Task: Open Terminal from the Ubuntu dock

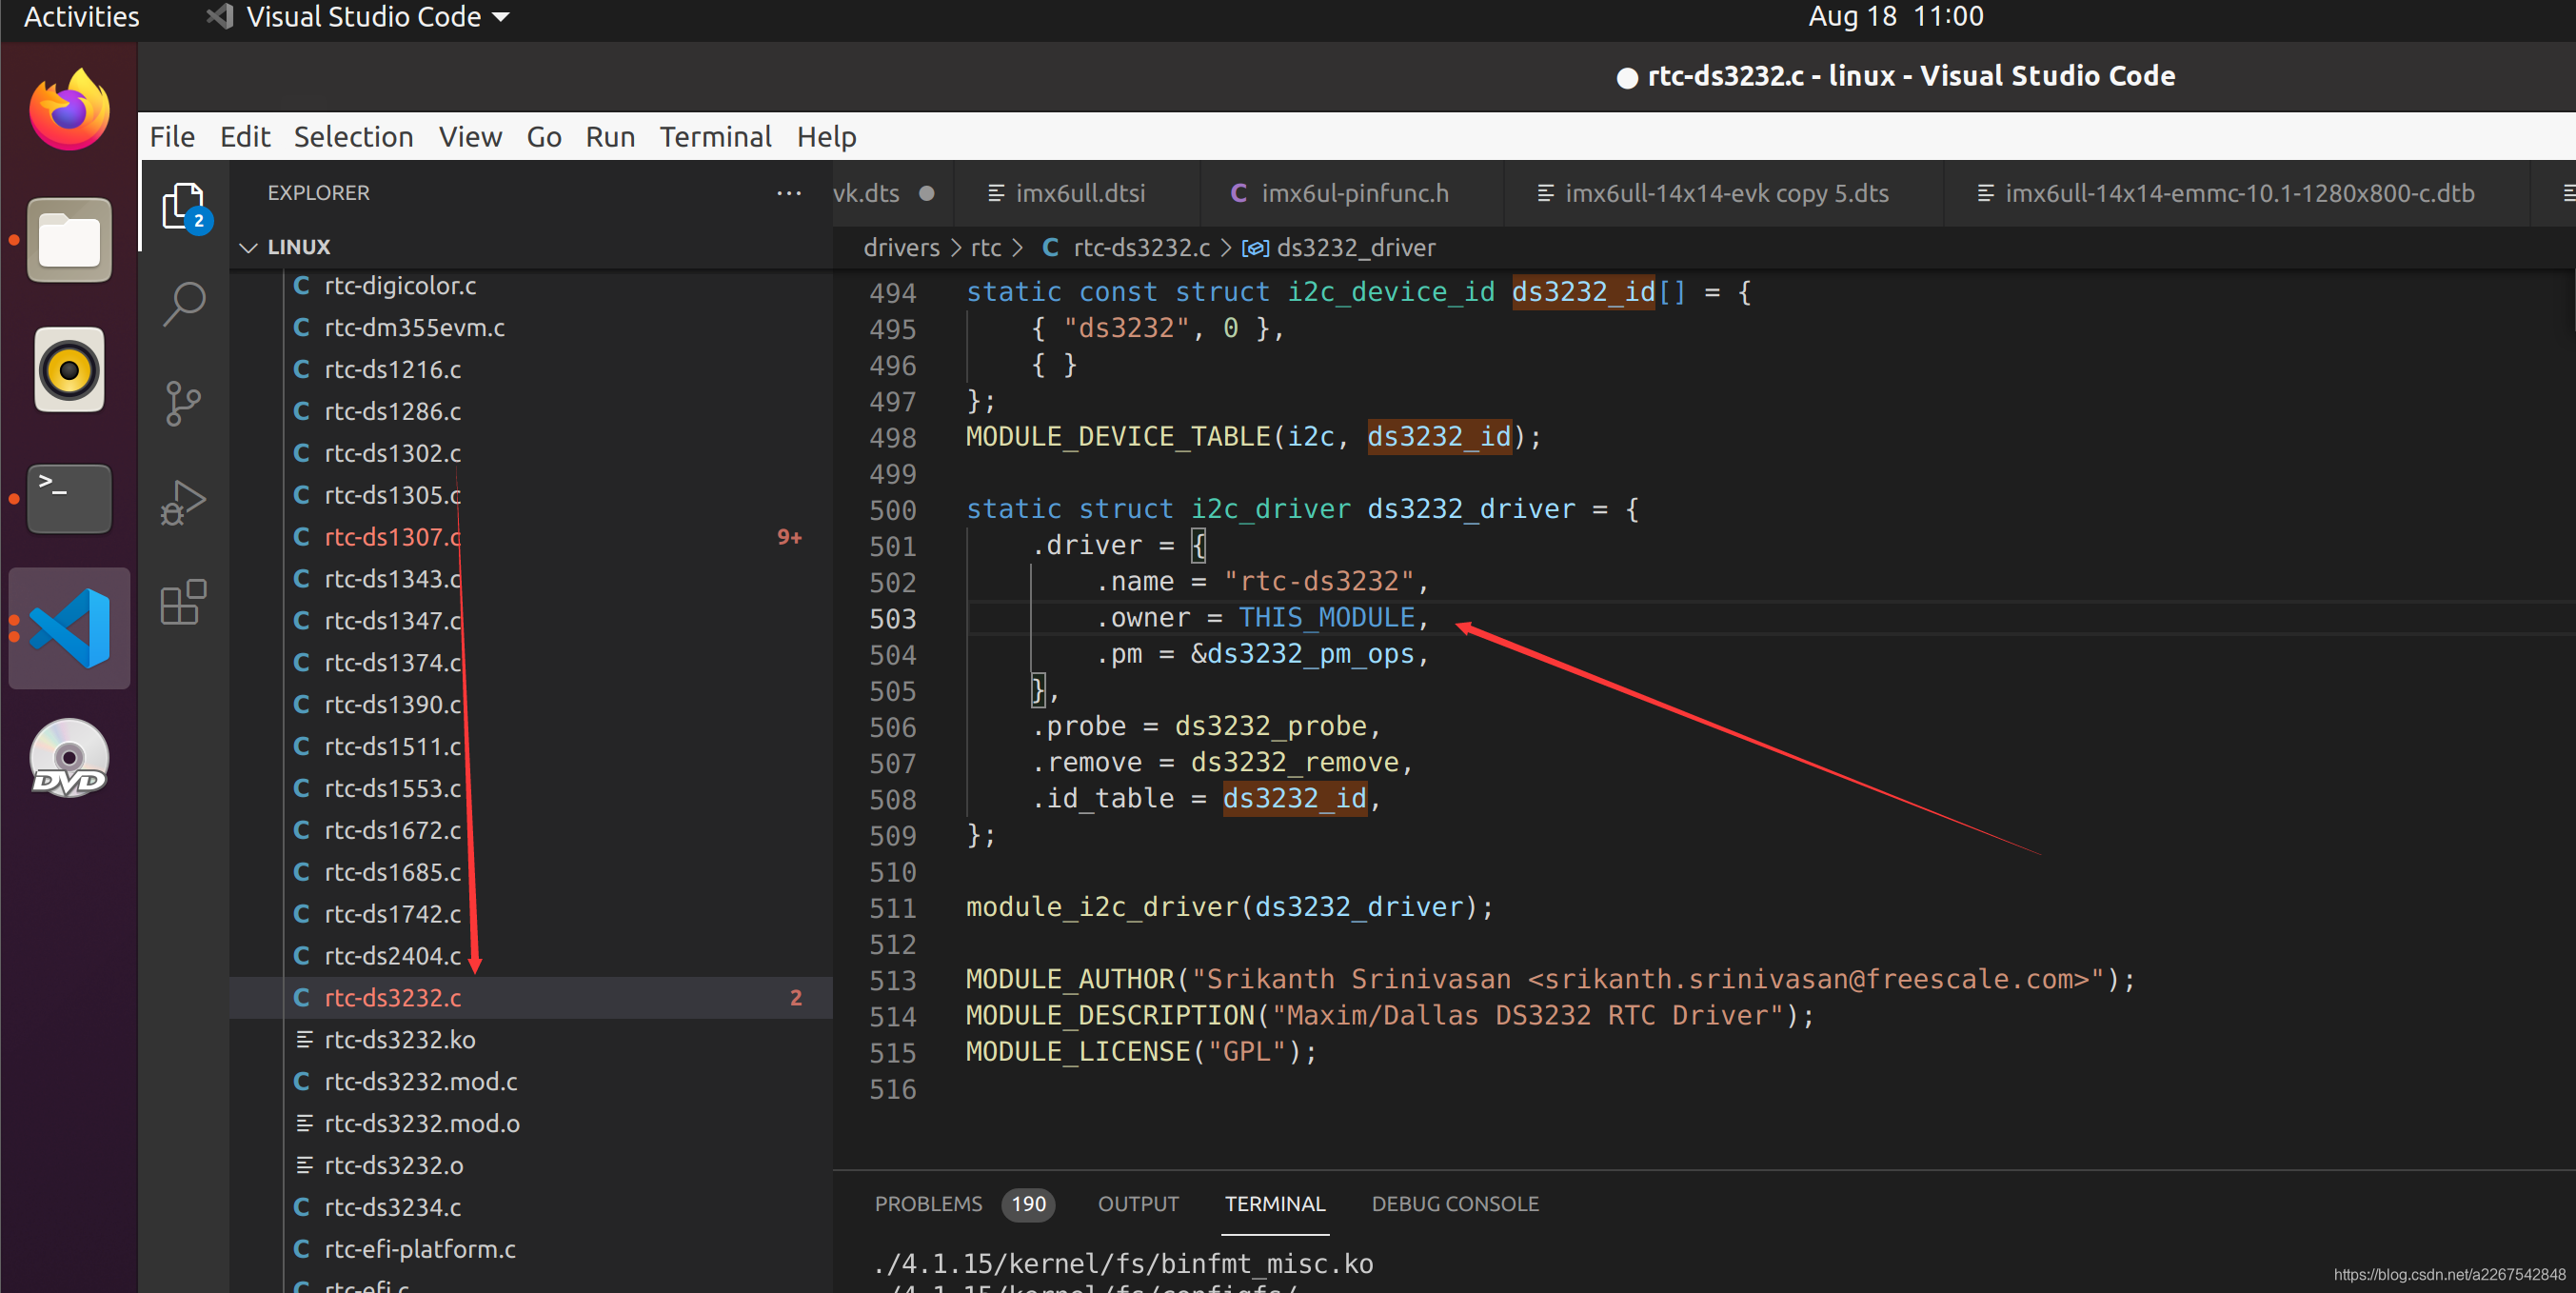Action: 69,498
